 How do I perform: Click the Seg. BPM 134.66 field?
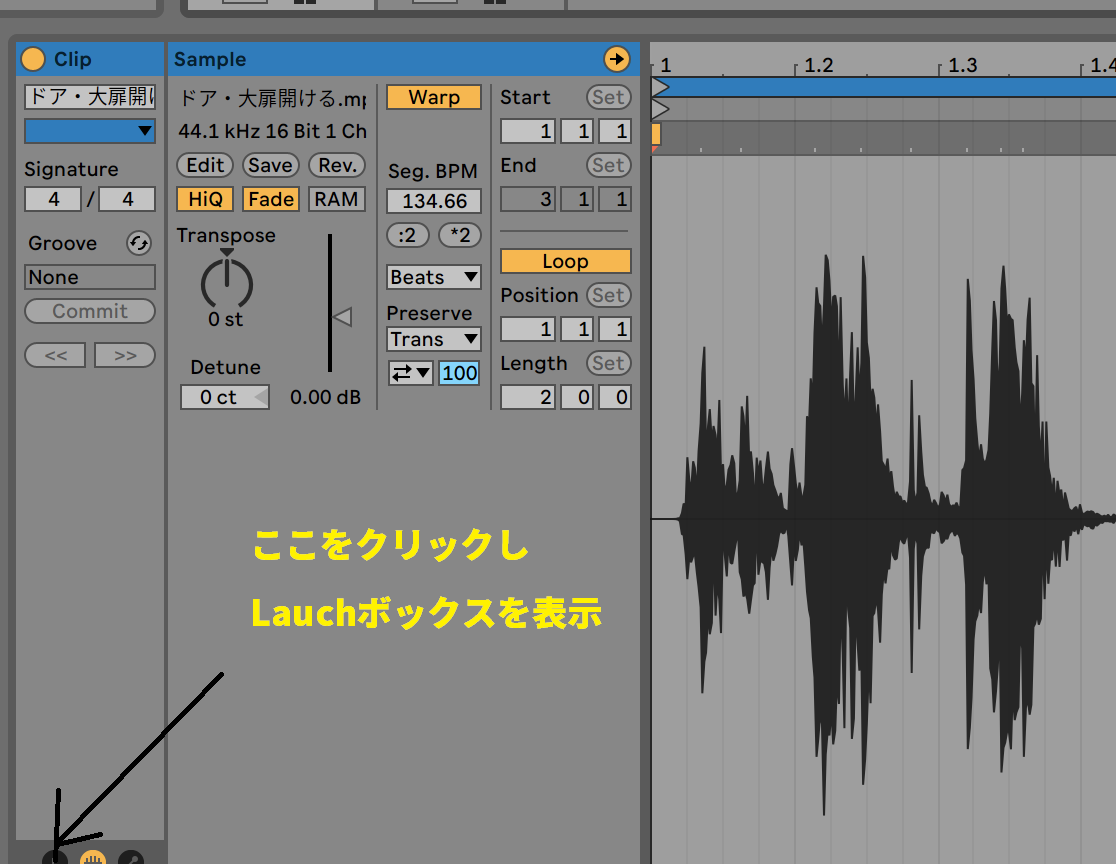pos(434,201)
